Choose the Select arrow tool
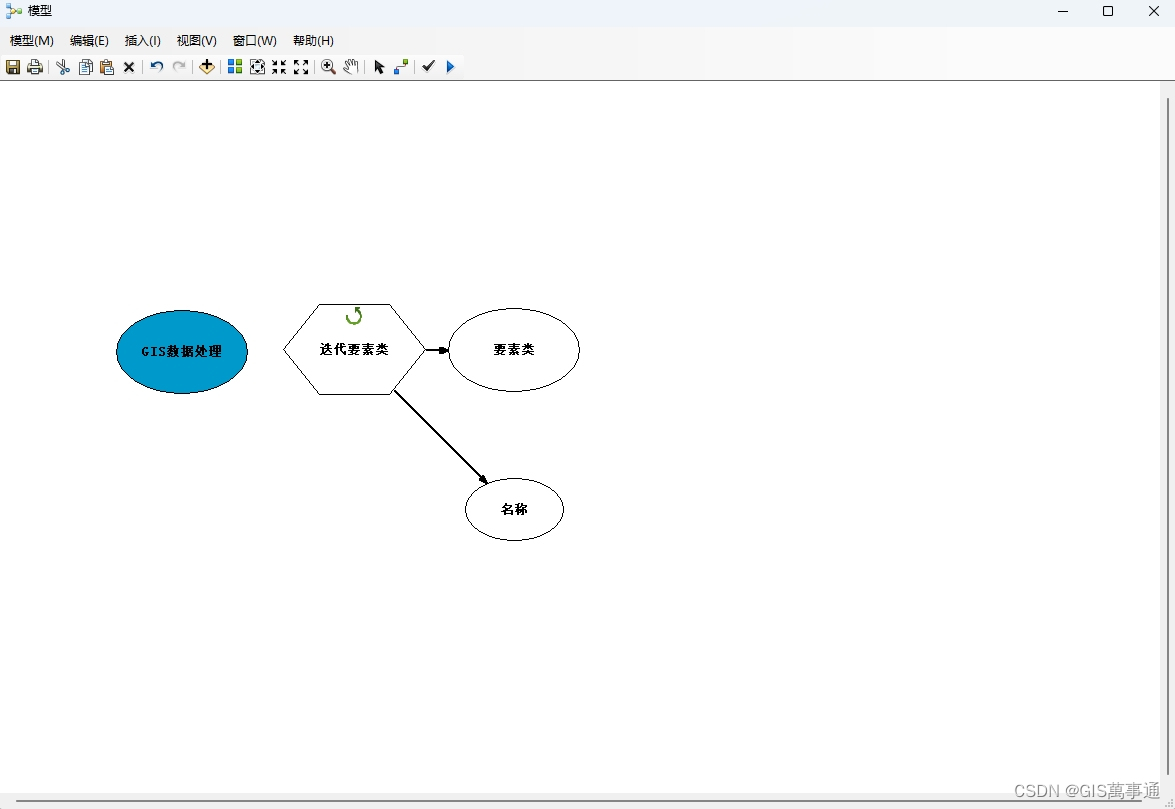Image resolution: width=1175 pixels, height=809 pixels. (379, 67)
